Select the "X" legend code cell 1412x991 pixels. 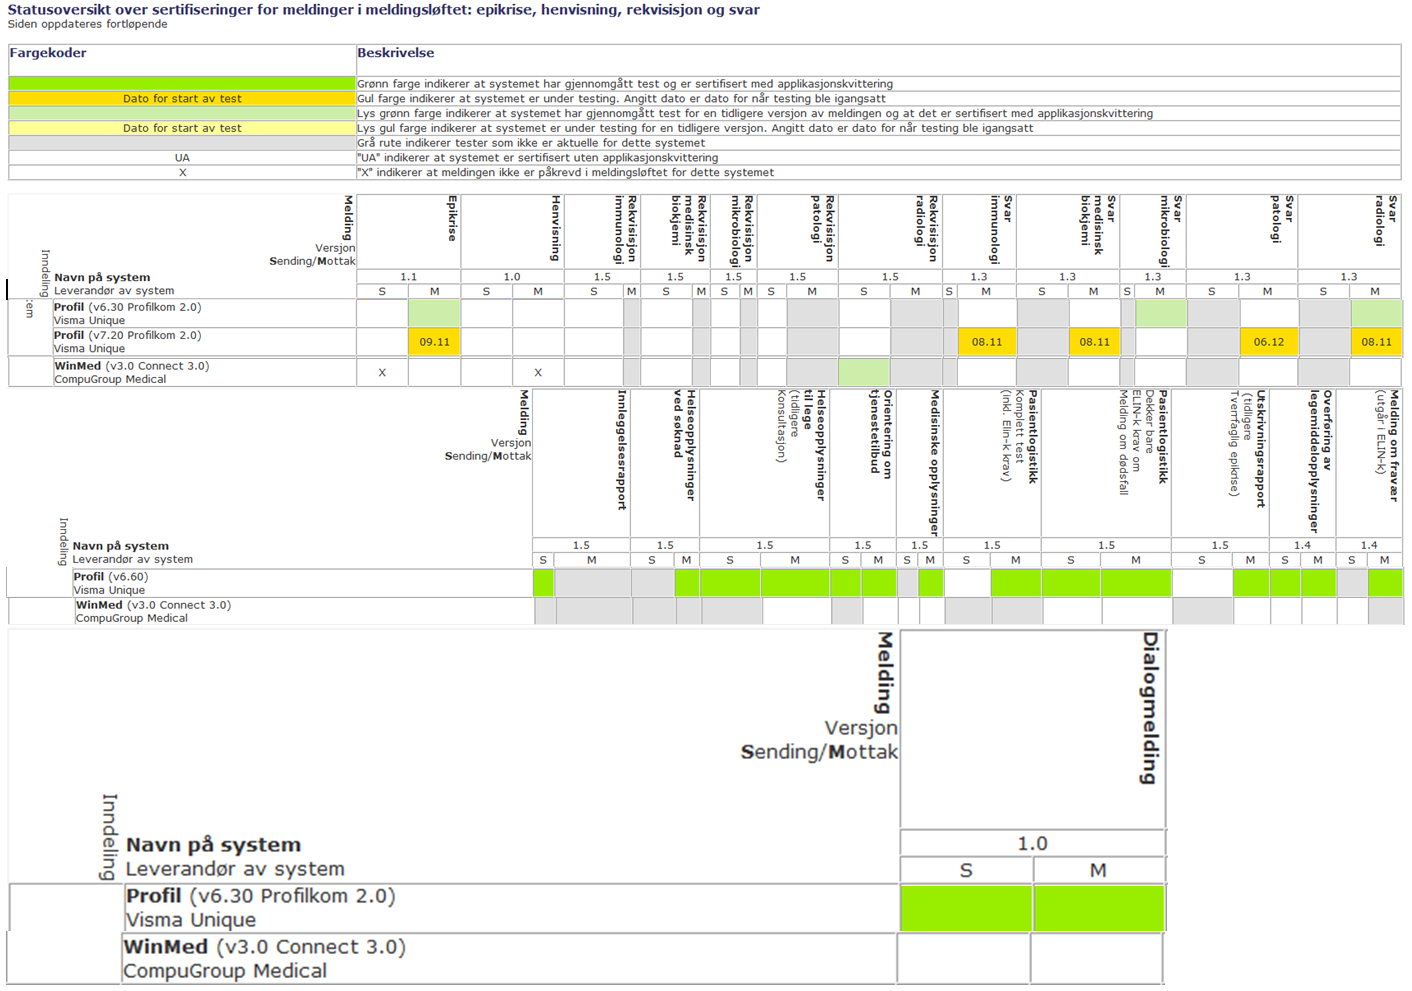tap(182, 173)
